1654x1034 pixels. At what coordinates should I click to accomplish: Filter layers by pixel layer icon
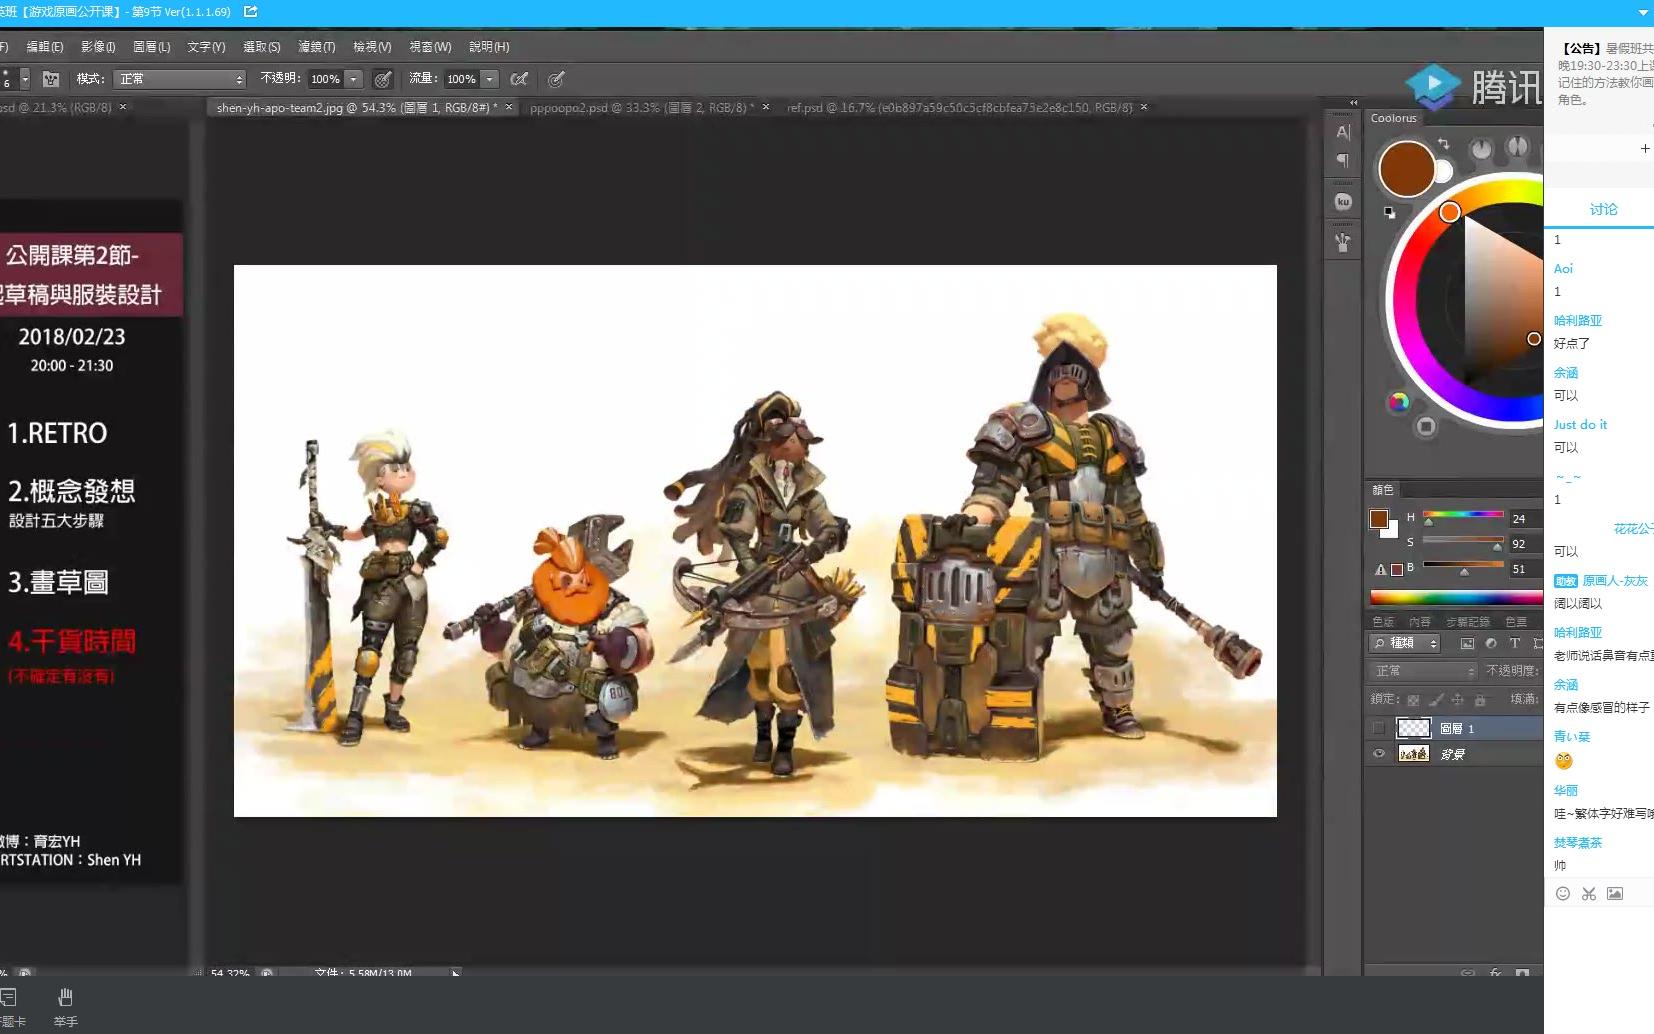(x=1467, y=643)
